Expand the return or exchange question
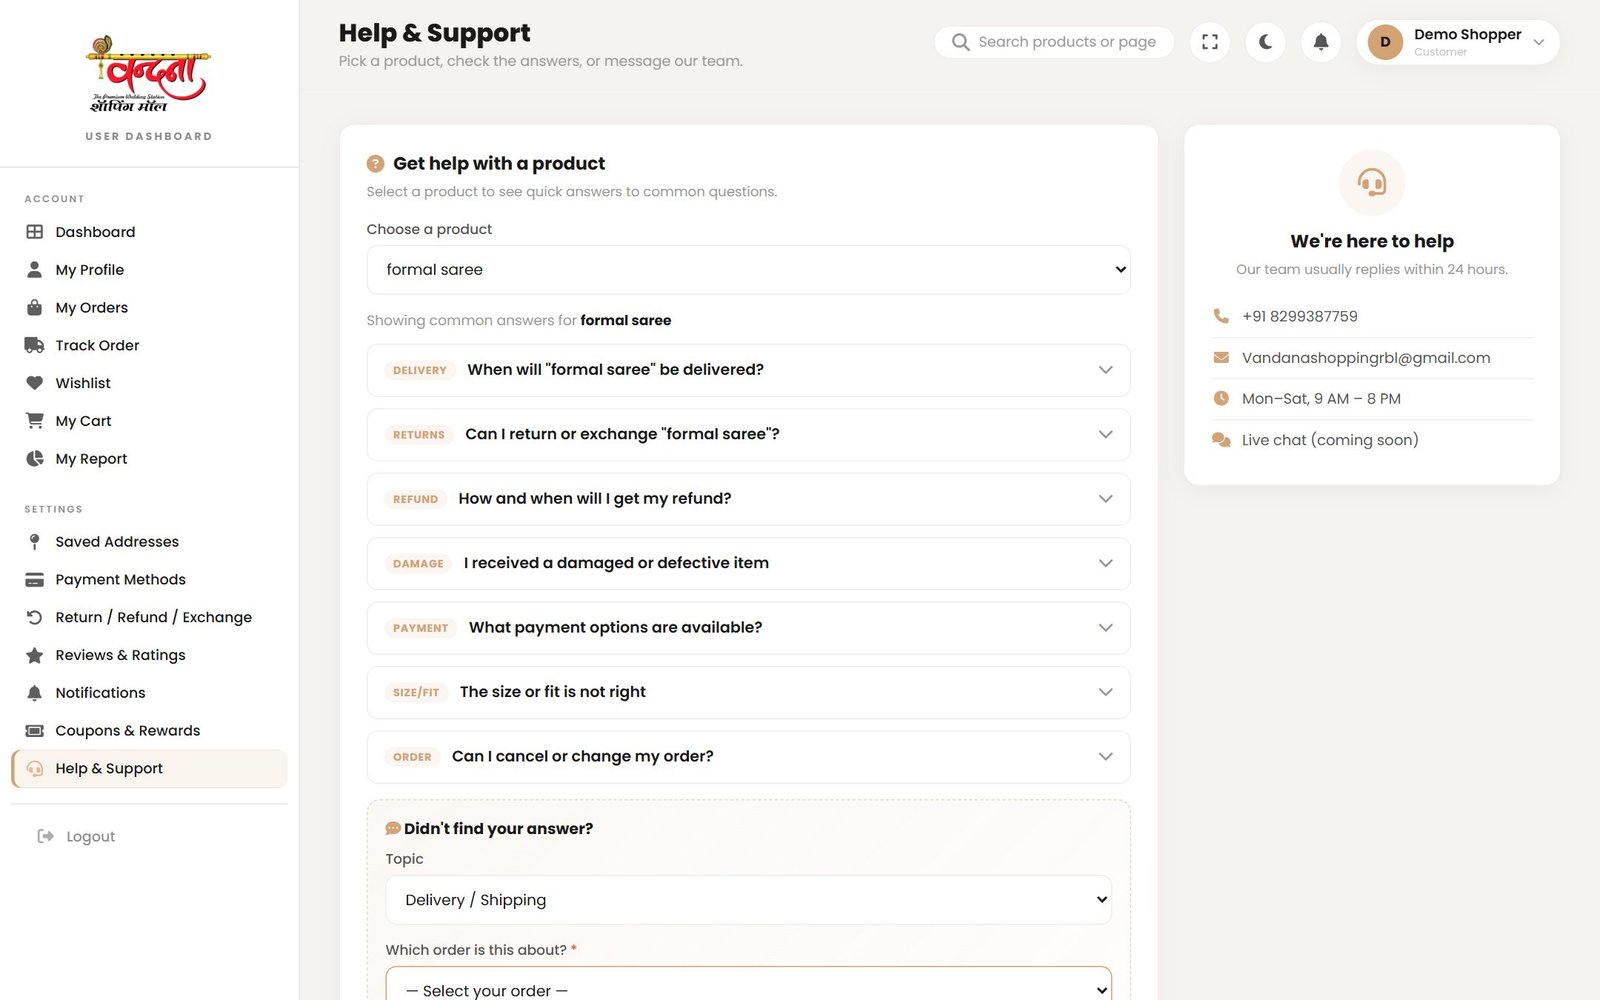 (748, 435)
